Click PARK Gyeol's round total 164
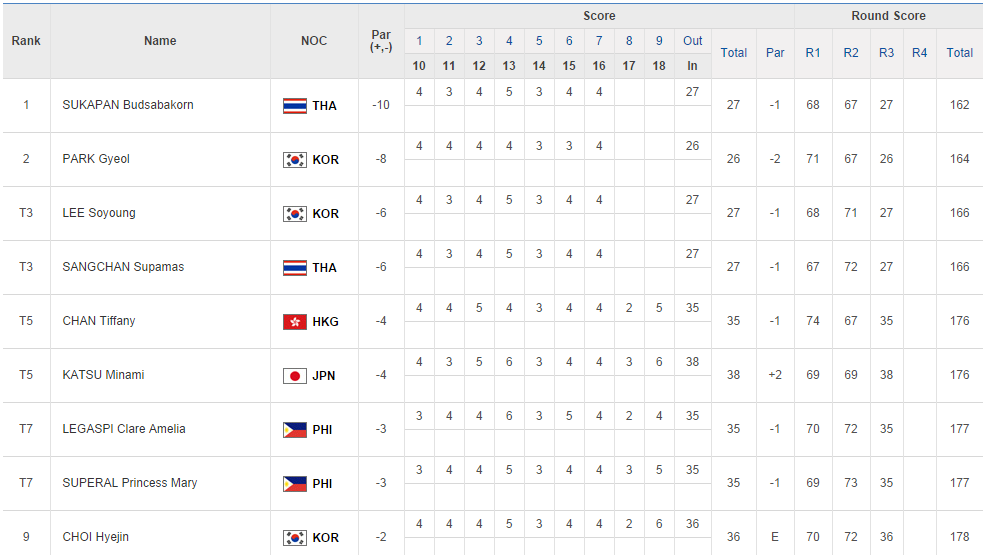995x555 pixels. 960,159
